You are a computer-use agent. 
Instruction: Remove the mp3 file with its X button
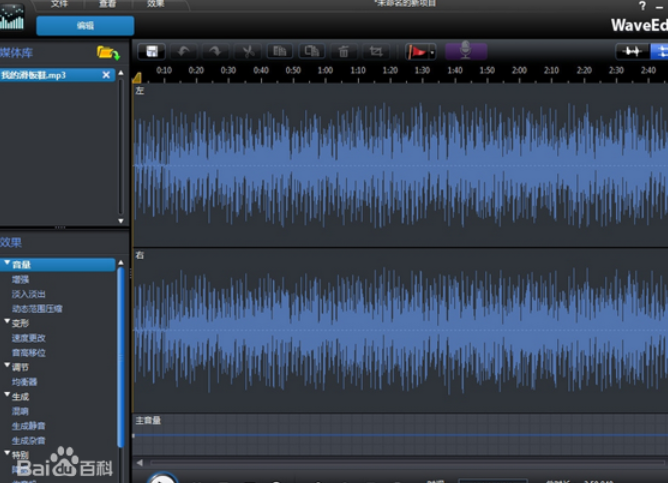106,75
